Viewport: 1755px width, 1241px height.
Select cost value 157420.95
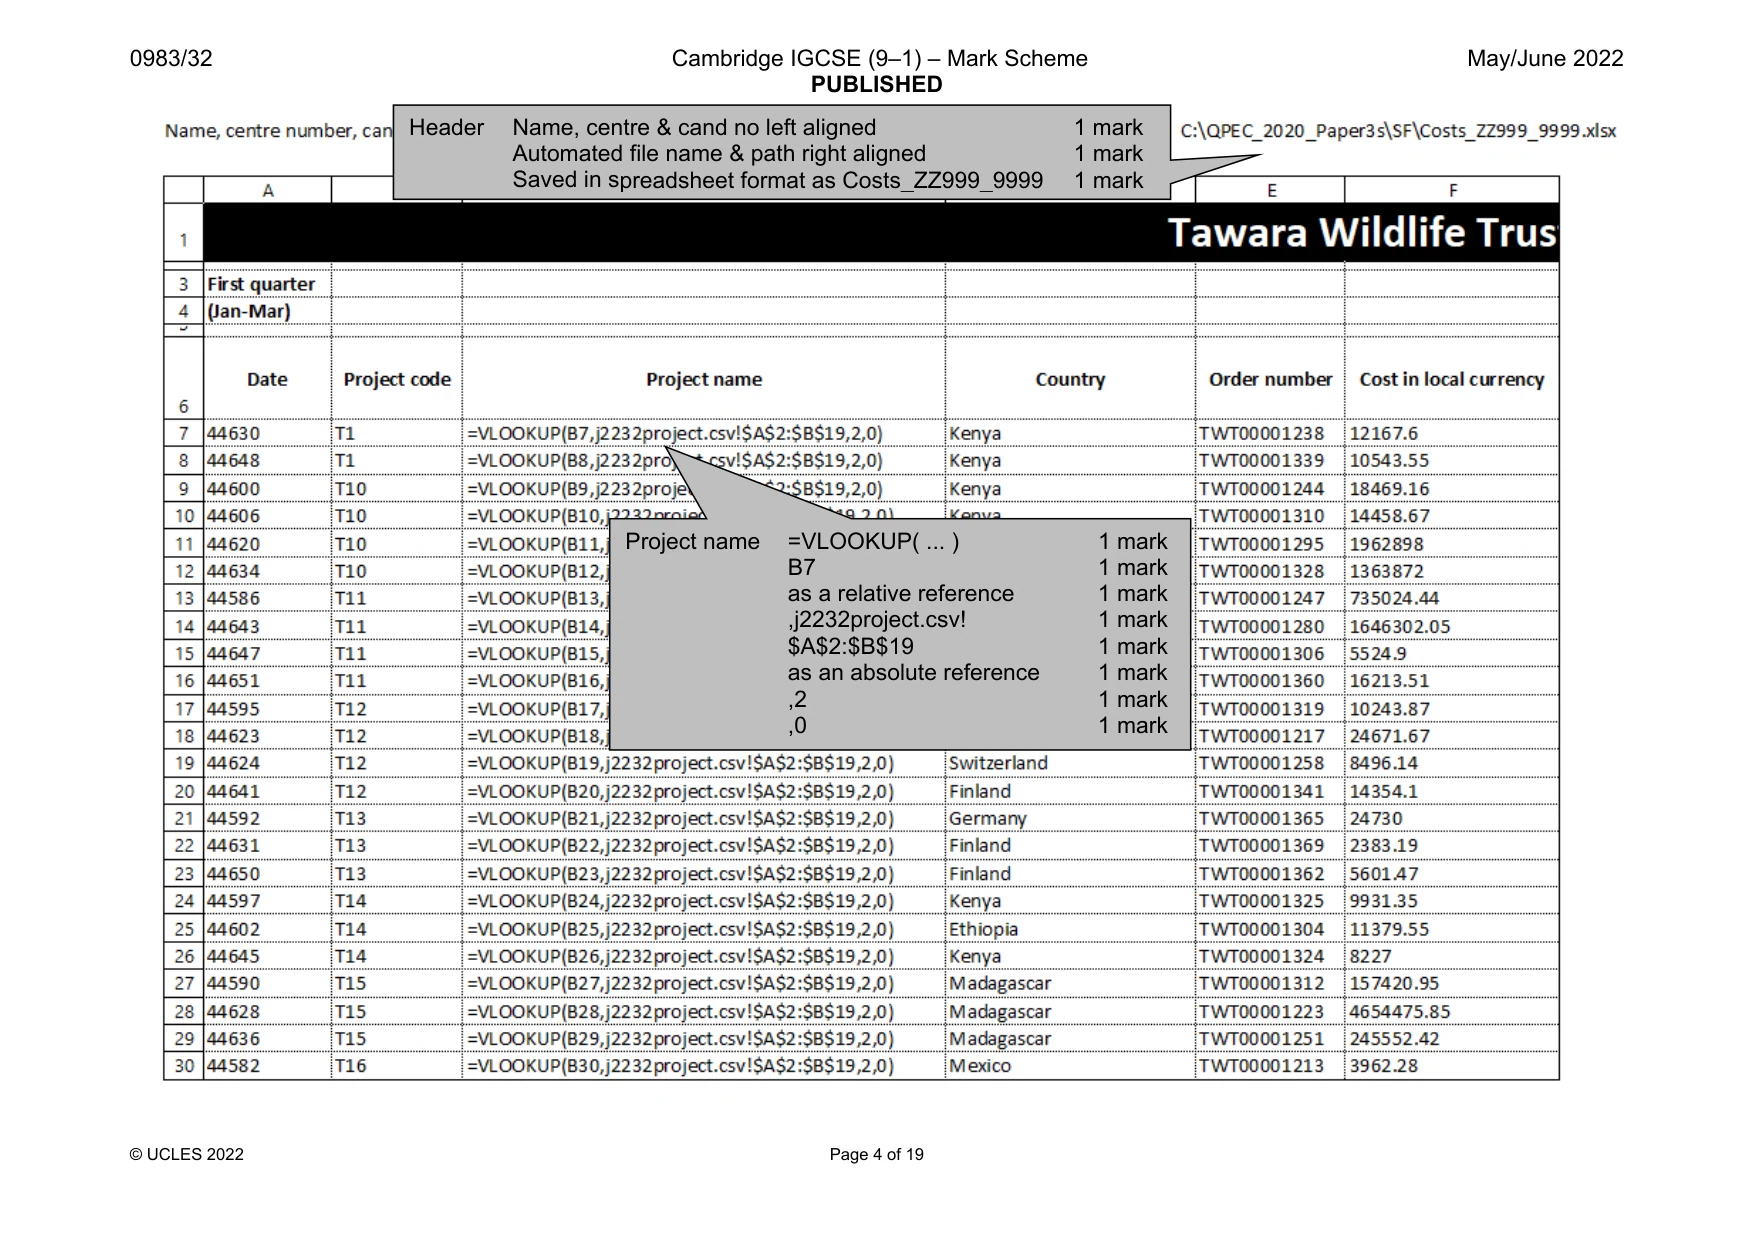pyautogui.click(x=1451, y=984)
